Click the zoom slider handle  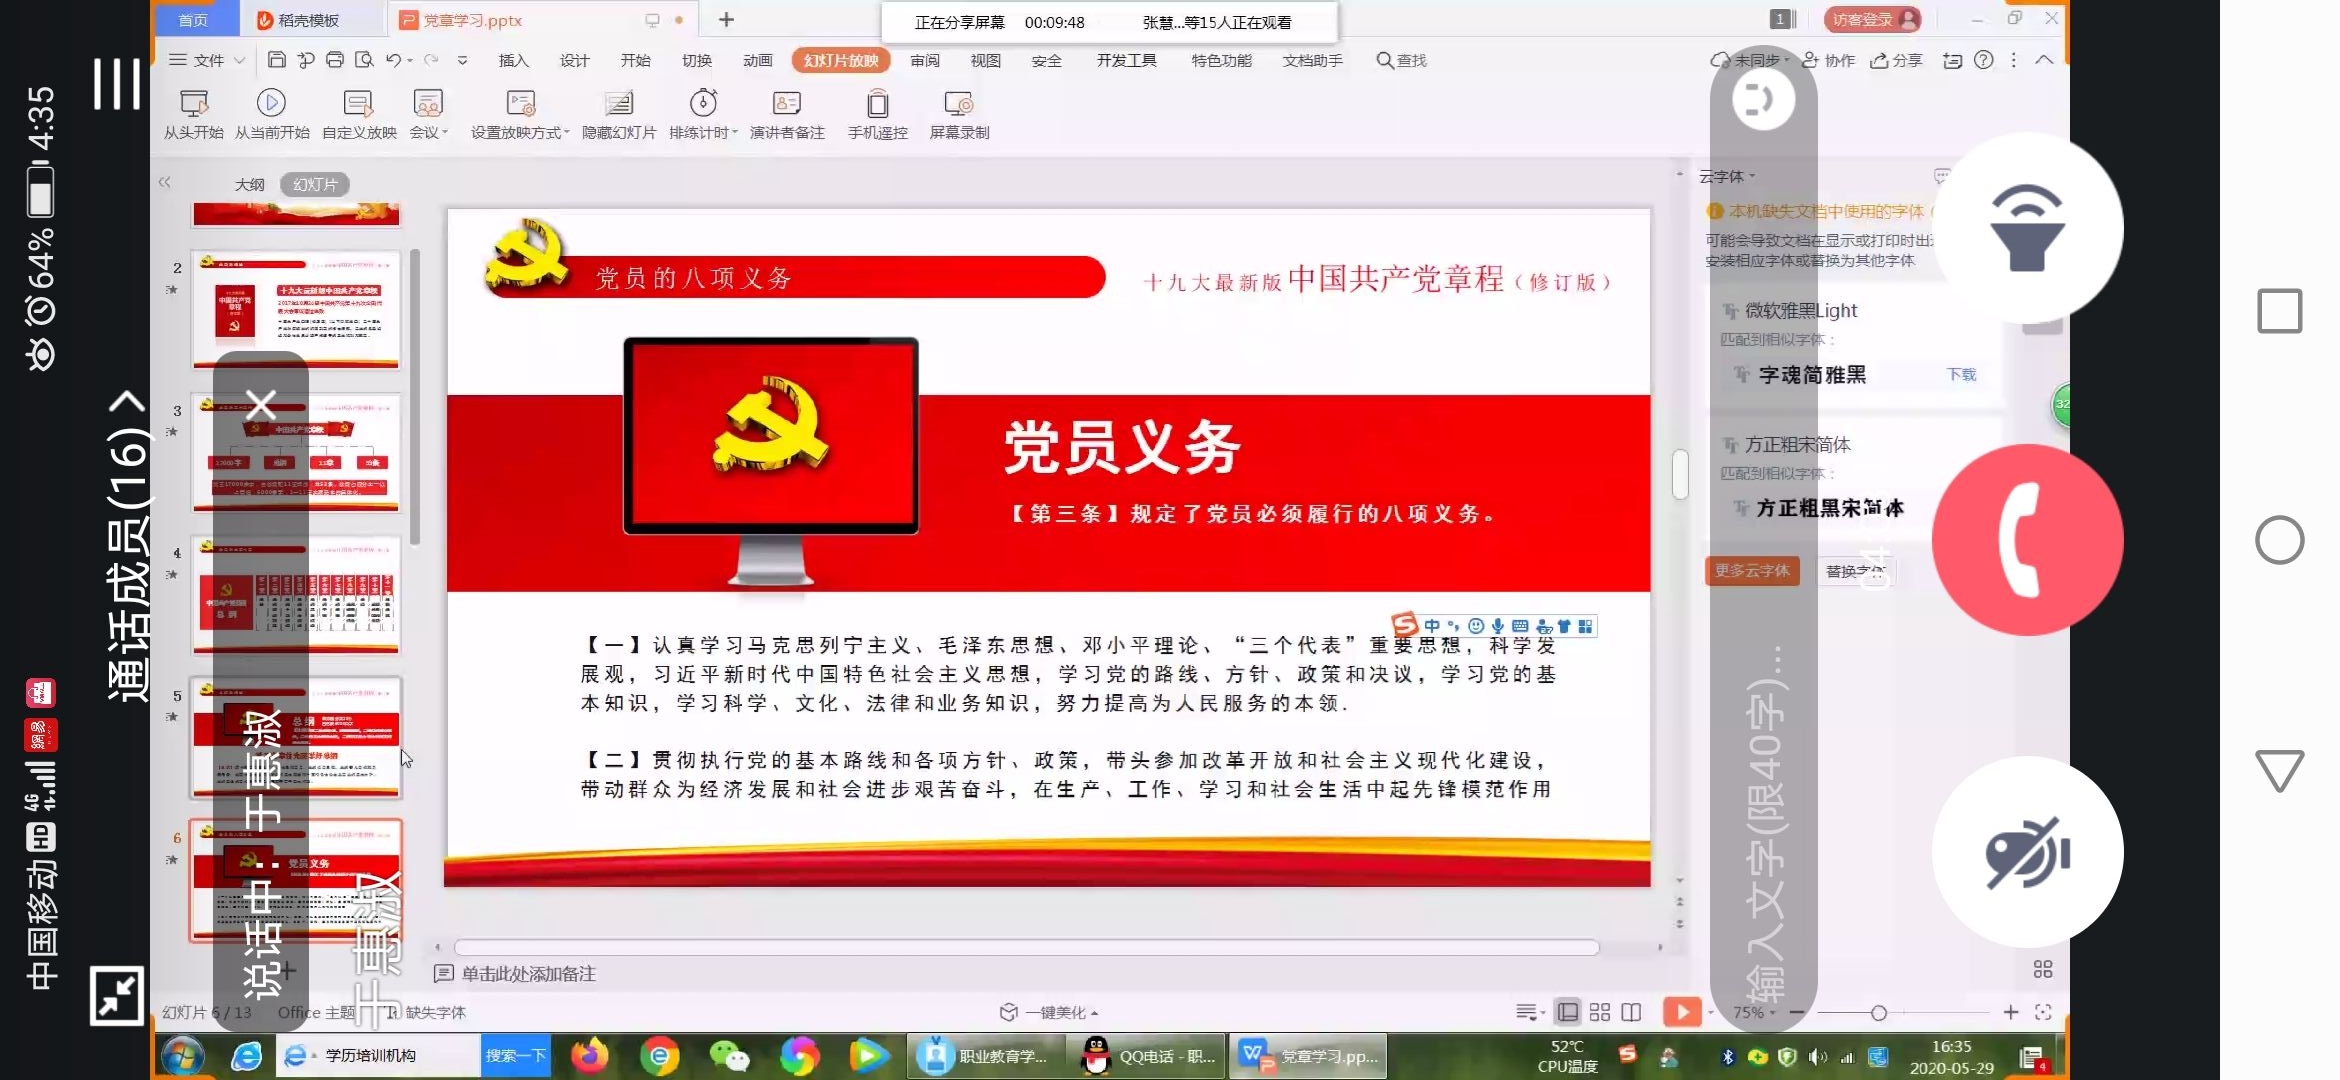tap(1878, 1013)
